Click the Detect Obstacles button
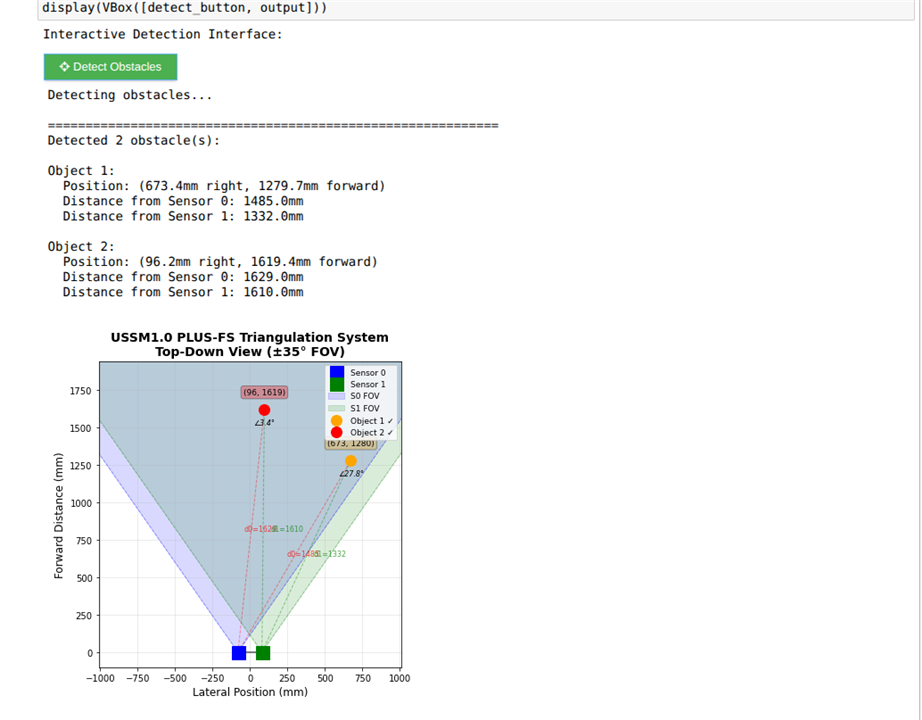 tap(110, 67)
